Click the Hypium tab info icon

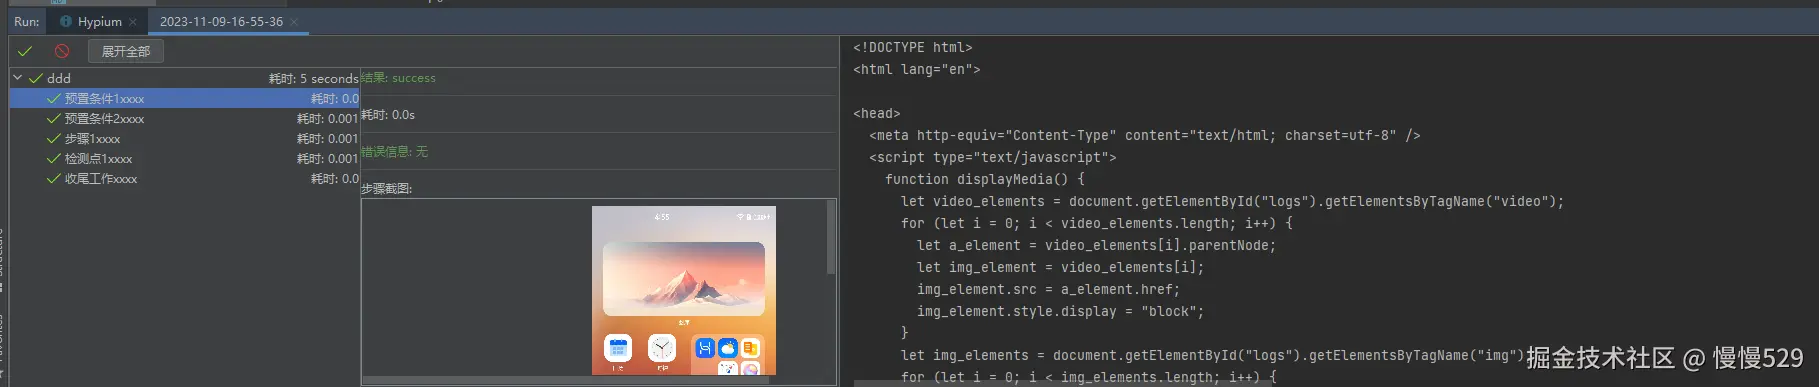tap(66, 21)
